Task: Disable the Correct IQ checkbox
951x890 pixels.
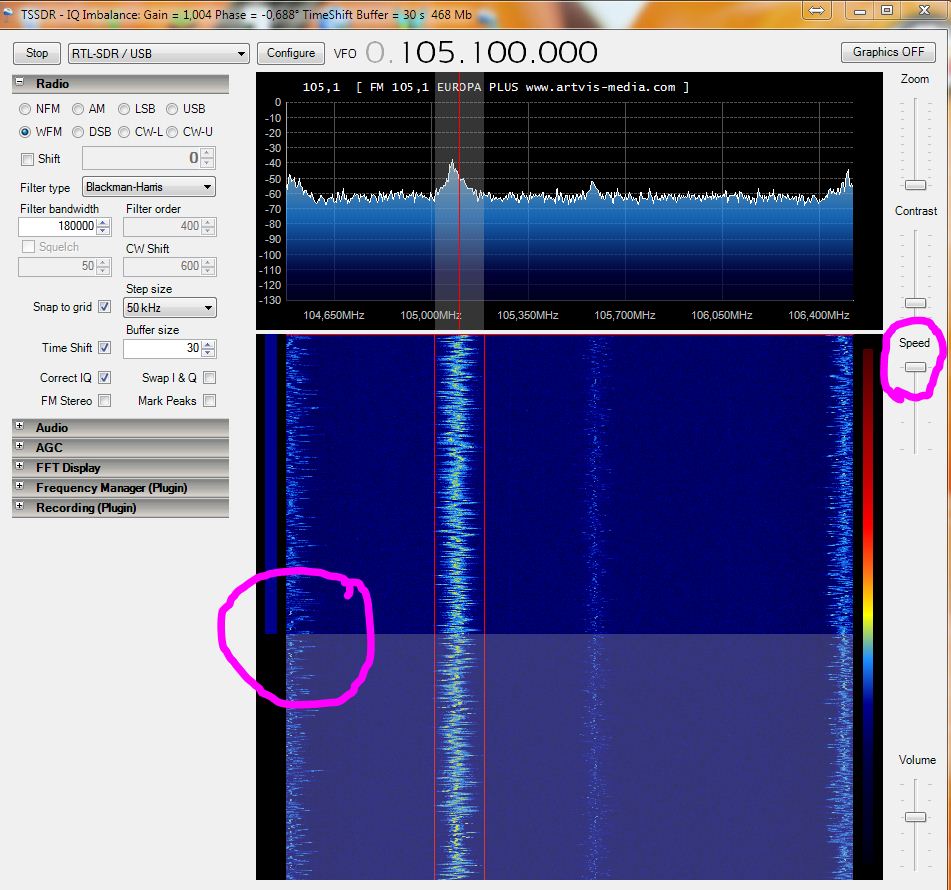Action: click(105, 378)
